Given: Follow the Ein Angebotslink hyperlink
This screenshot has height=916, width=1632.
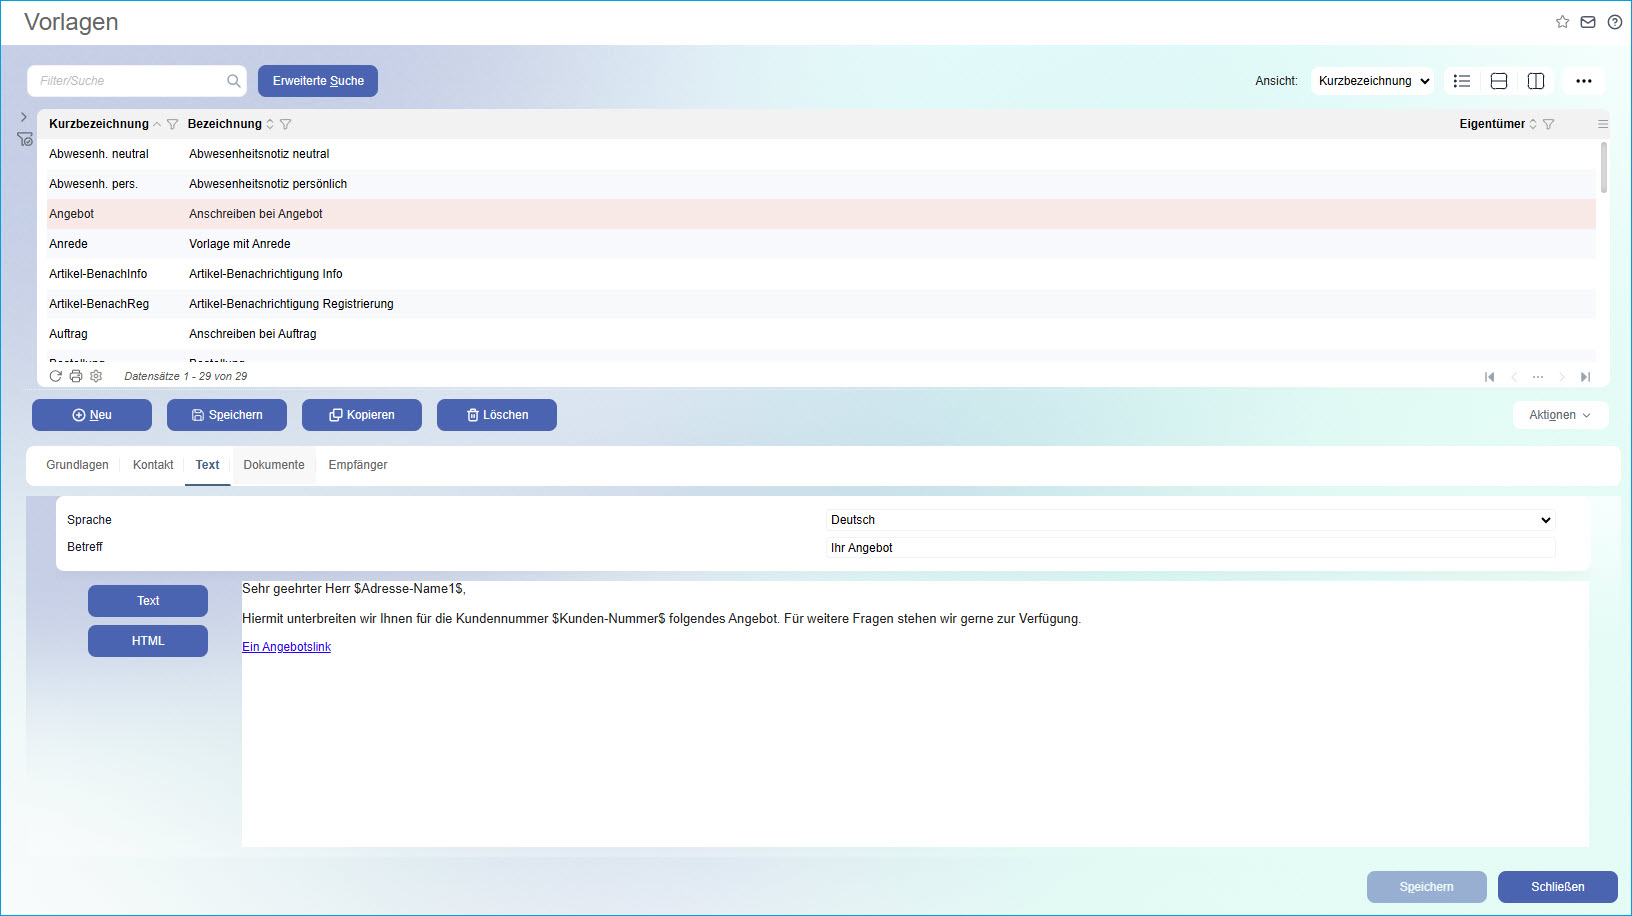Looking at the screenshot, I should [x=286, y=647].
